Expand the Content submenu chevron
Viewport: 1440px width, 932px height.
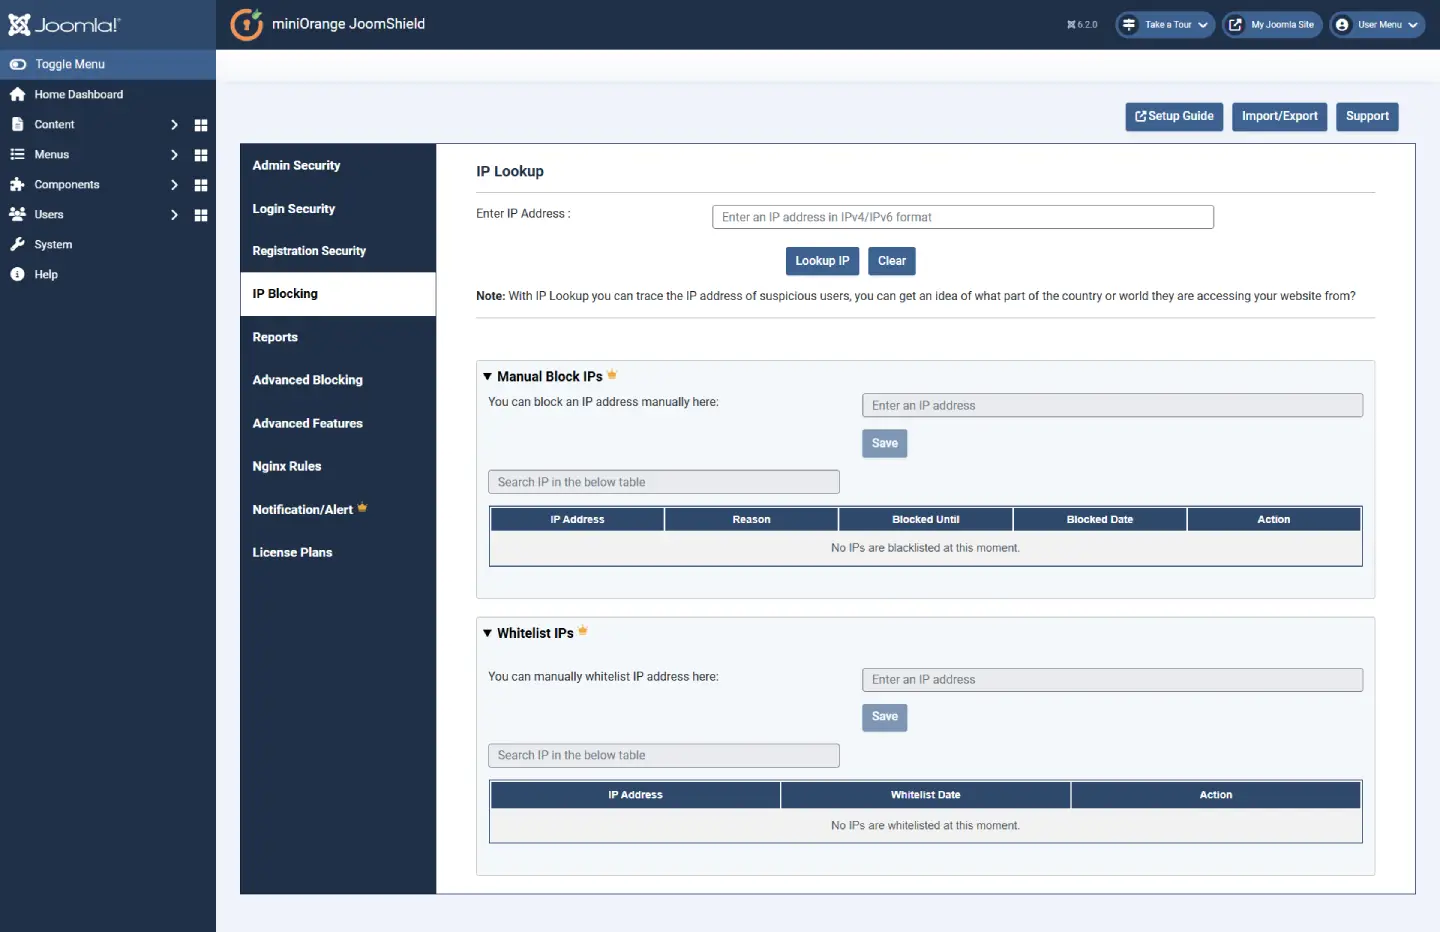[x=174, y=125]
